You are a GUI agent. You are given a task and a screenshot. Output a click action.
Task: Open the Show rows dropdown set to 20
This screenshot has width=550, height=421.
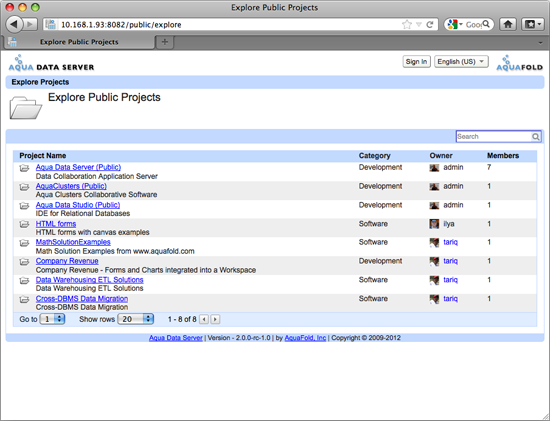pyautogui.click(x=135, y=319)
